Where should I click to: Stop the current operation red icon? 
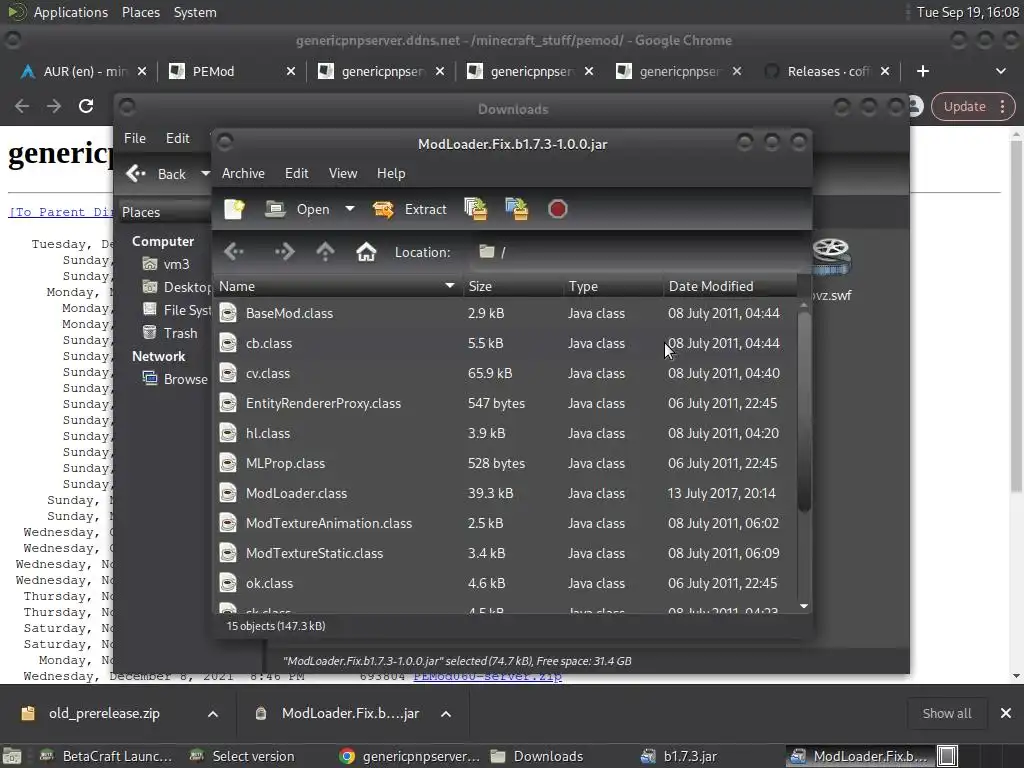point(558,209)
